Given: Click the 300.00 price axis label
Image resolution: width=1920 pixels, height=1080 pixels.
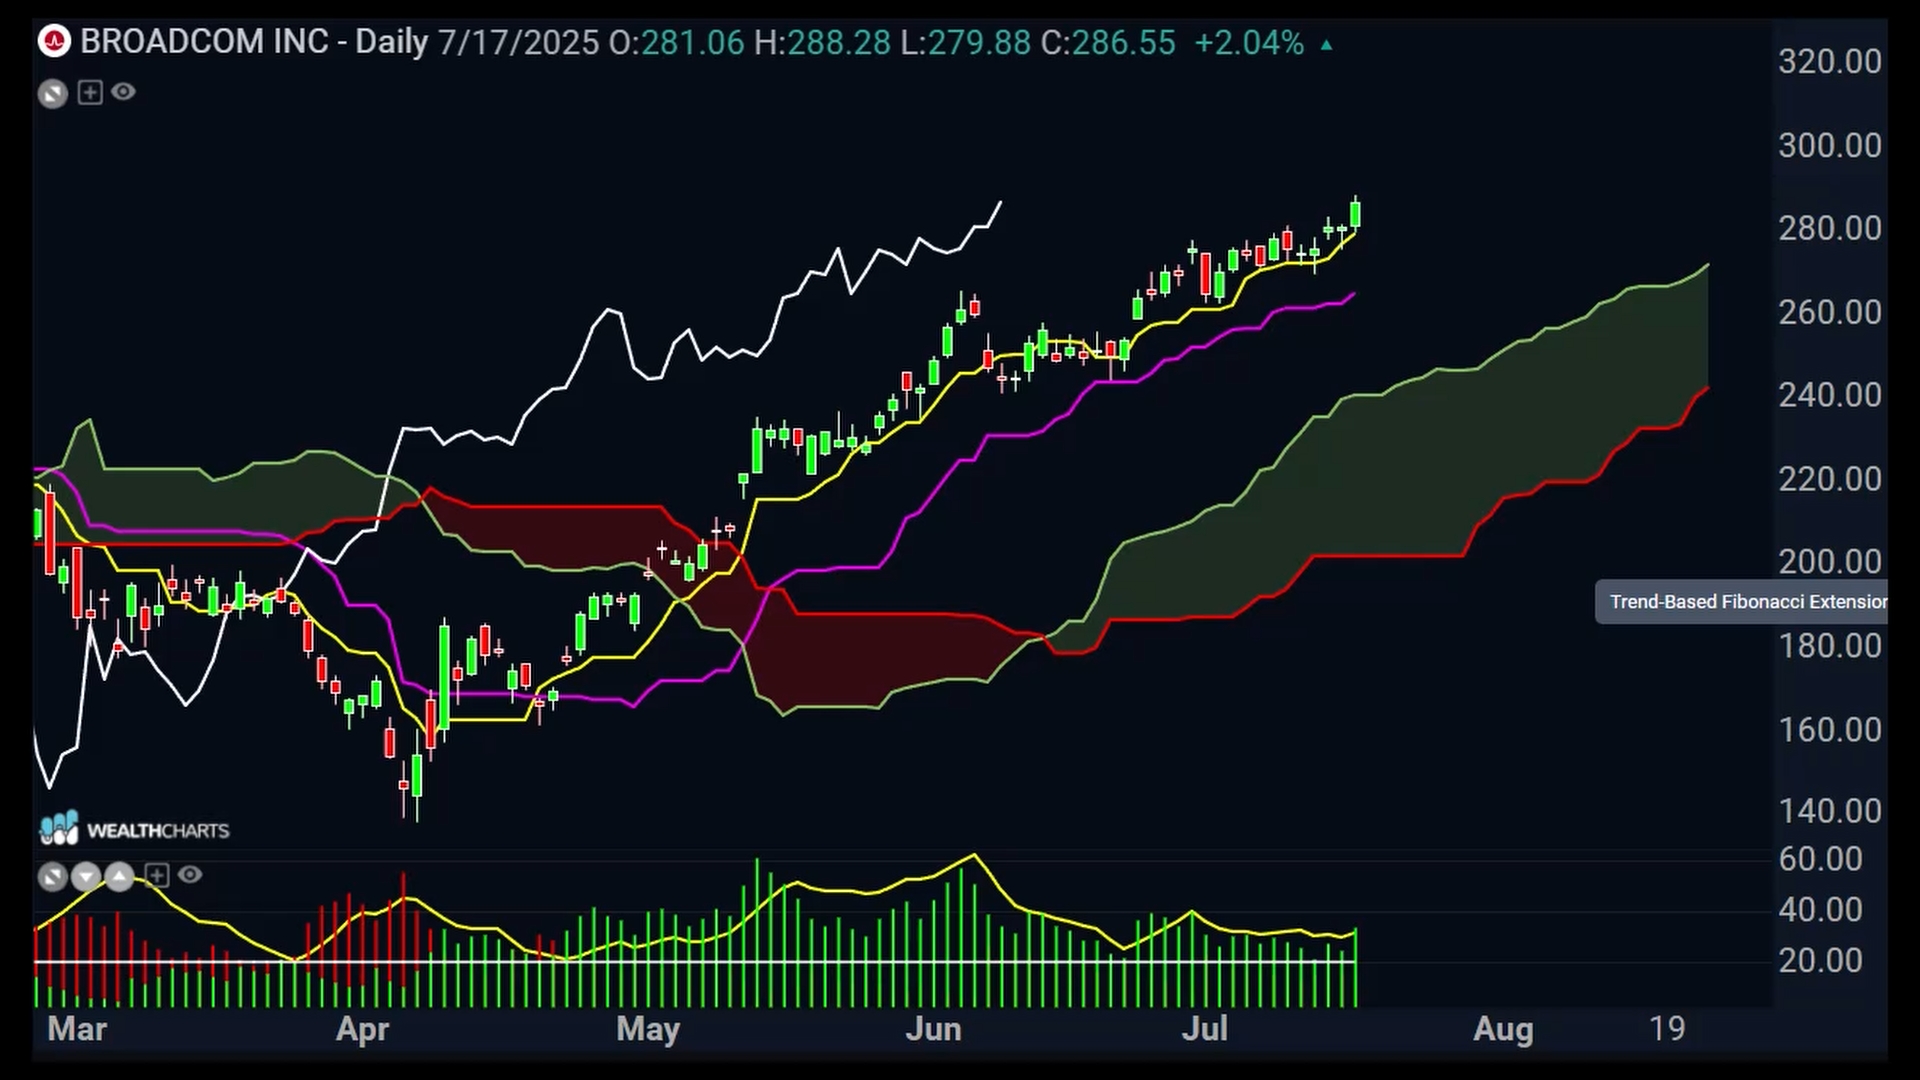Looking at the screenshot, I should [x=1830, y=146].
